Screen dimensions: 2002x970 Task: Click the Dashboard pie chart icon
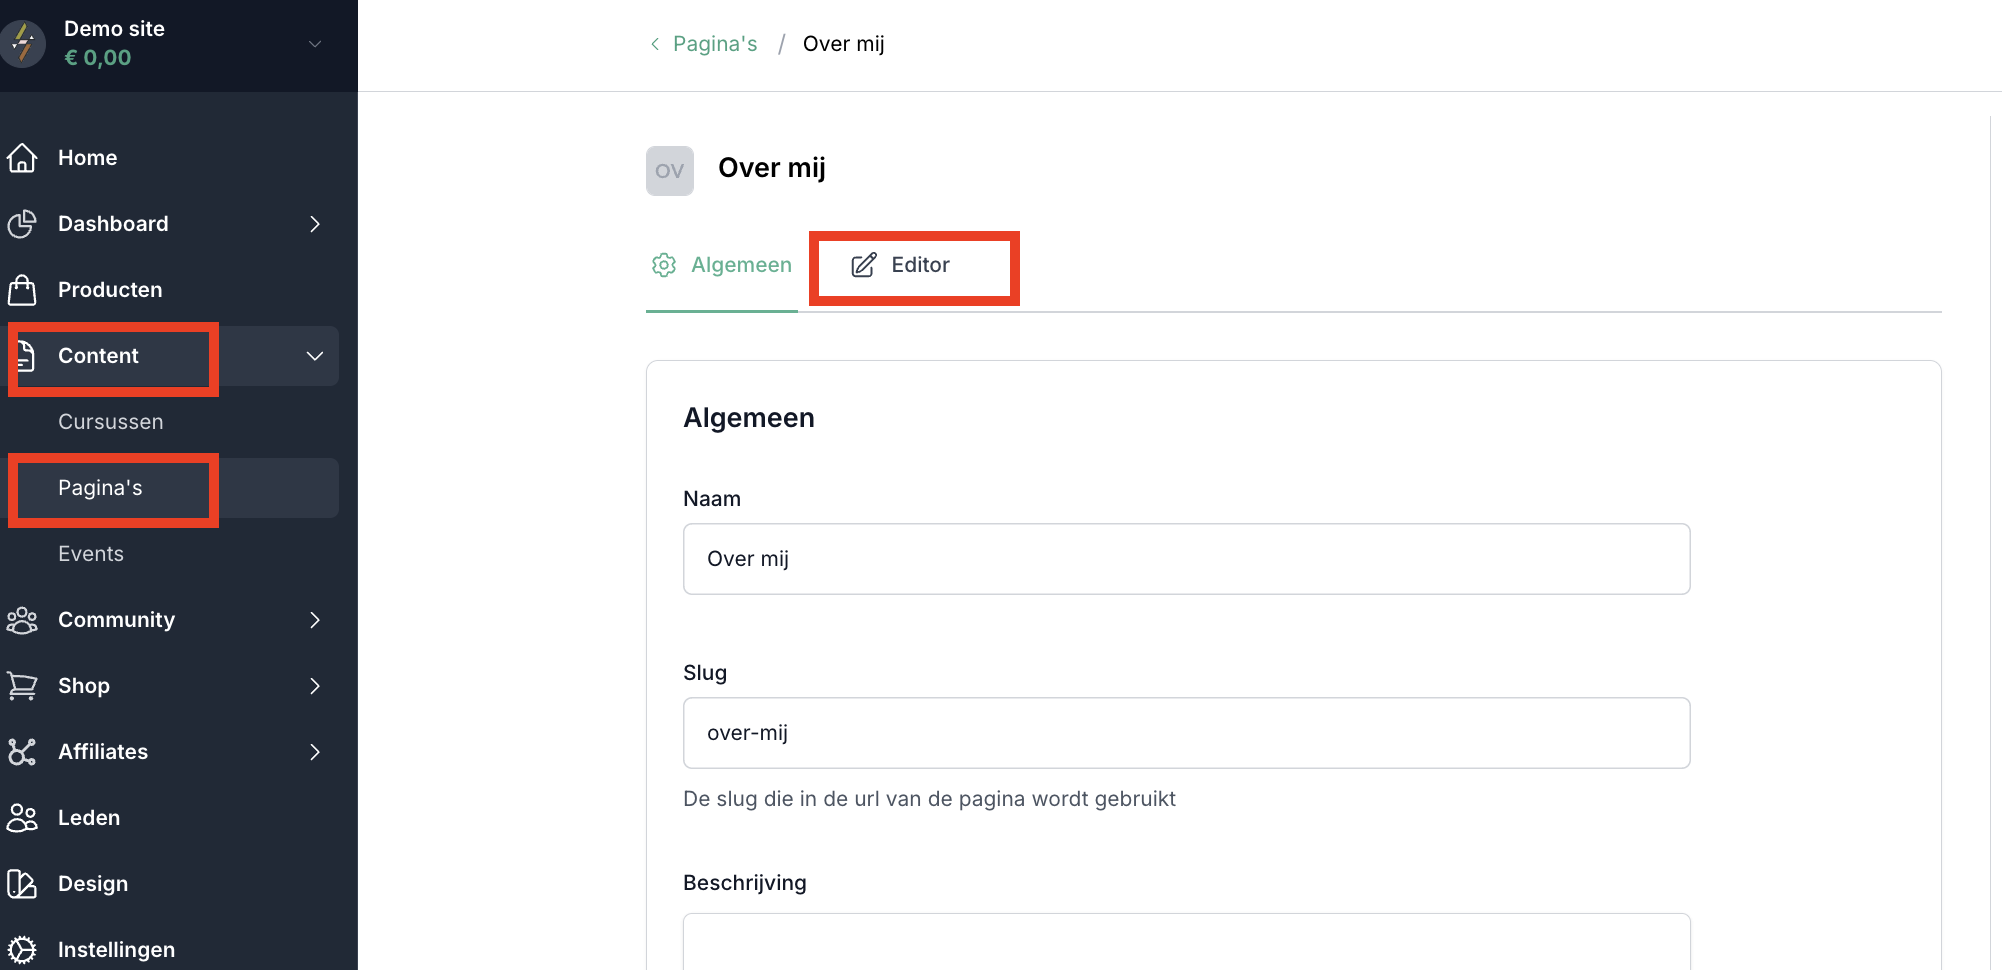[x=22, y=224]
